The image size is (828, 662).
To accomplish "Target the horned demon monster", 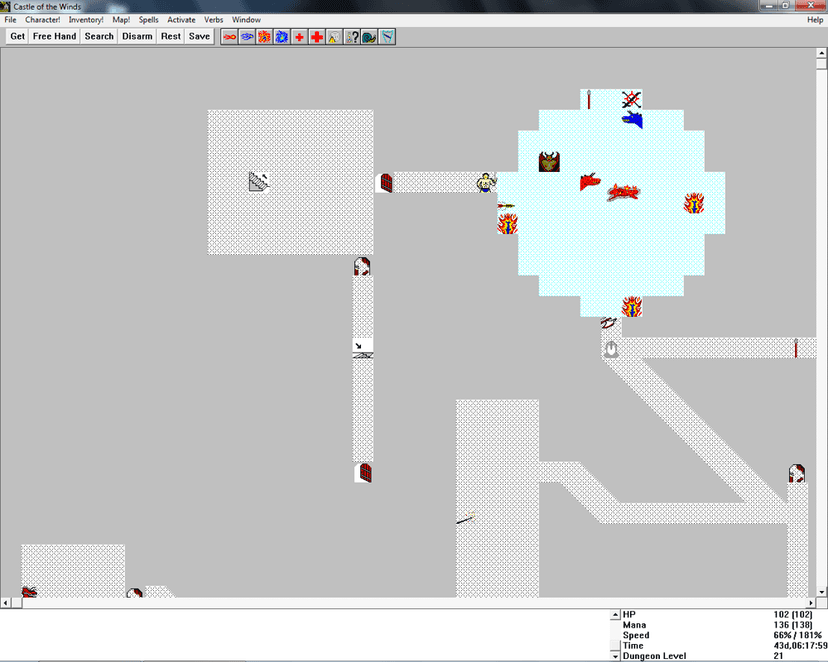I will coord(549,162).
